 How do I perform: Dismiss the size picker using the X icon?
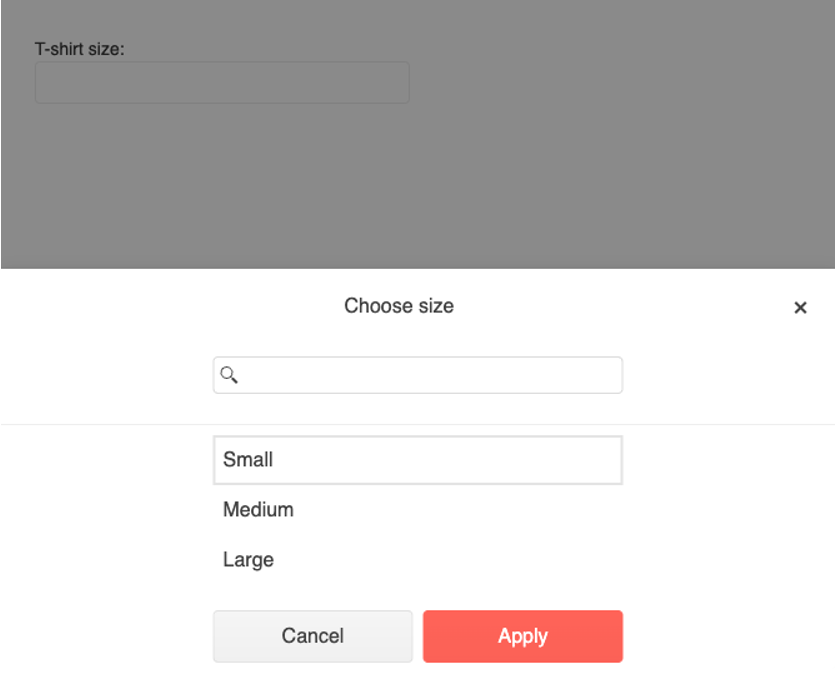click(800, 307)
